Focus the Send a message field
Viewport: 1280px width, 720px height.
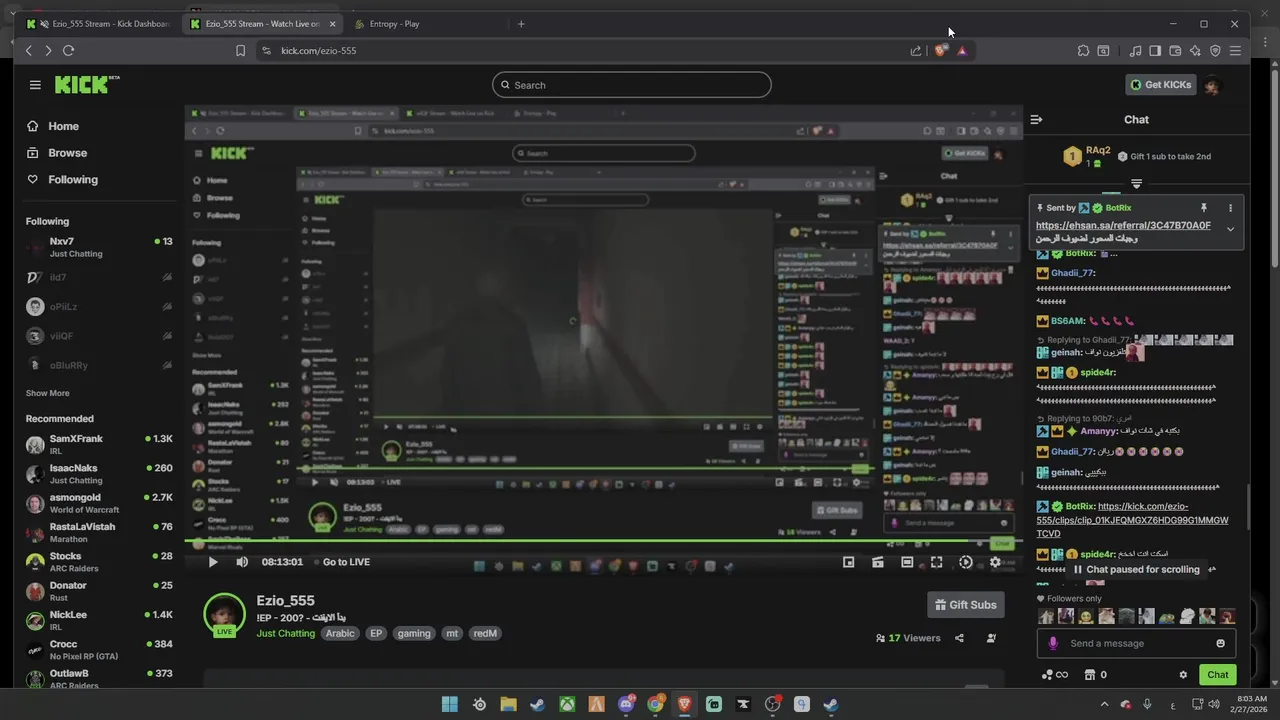pyautogui.click(x=1136, y=643)
